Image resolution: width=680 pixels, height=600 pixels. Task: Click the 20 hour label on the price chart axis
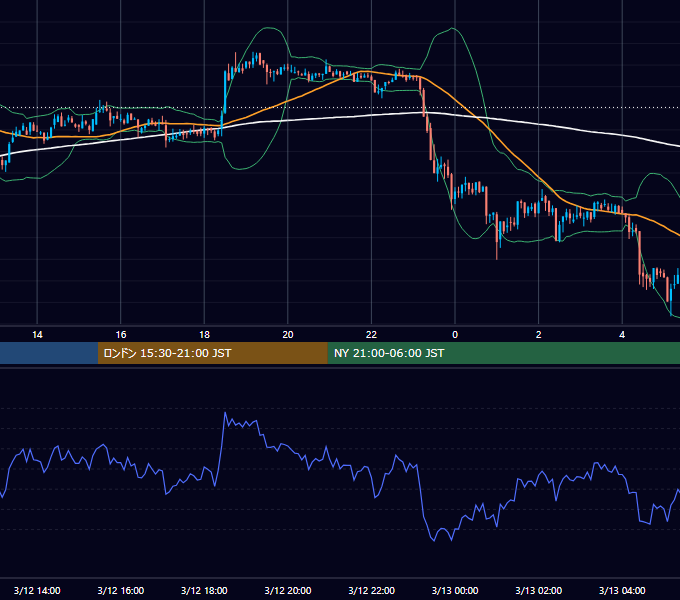click(288, 335)
